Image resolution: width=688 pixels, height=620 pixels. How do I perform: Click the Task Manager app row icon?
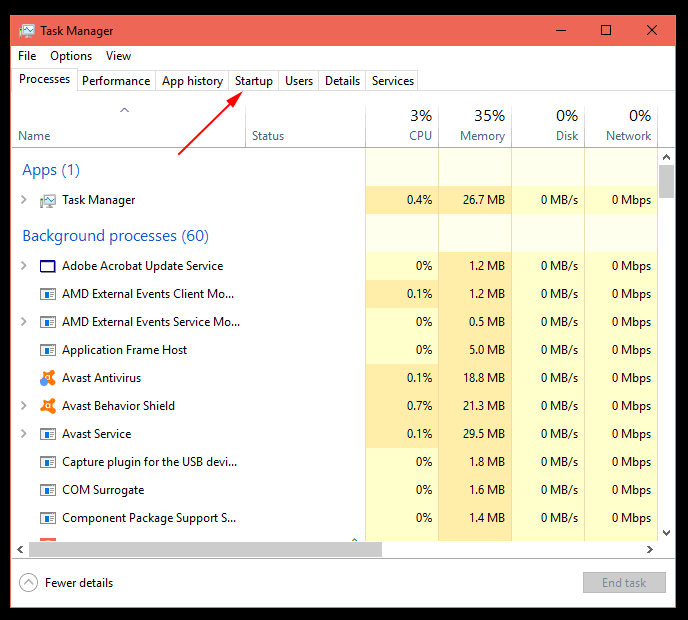point(48,201)
